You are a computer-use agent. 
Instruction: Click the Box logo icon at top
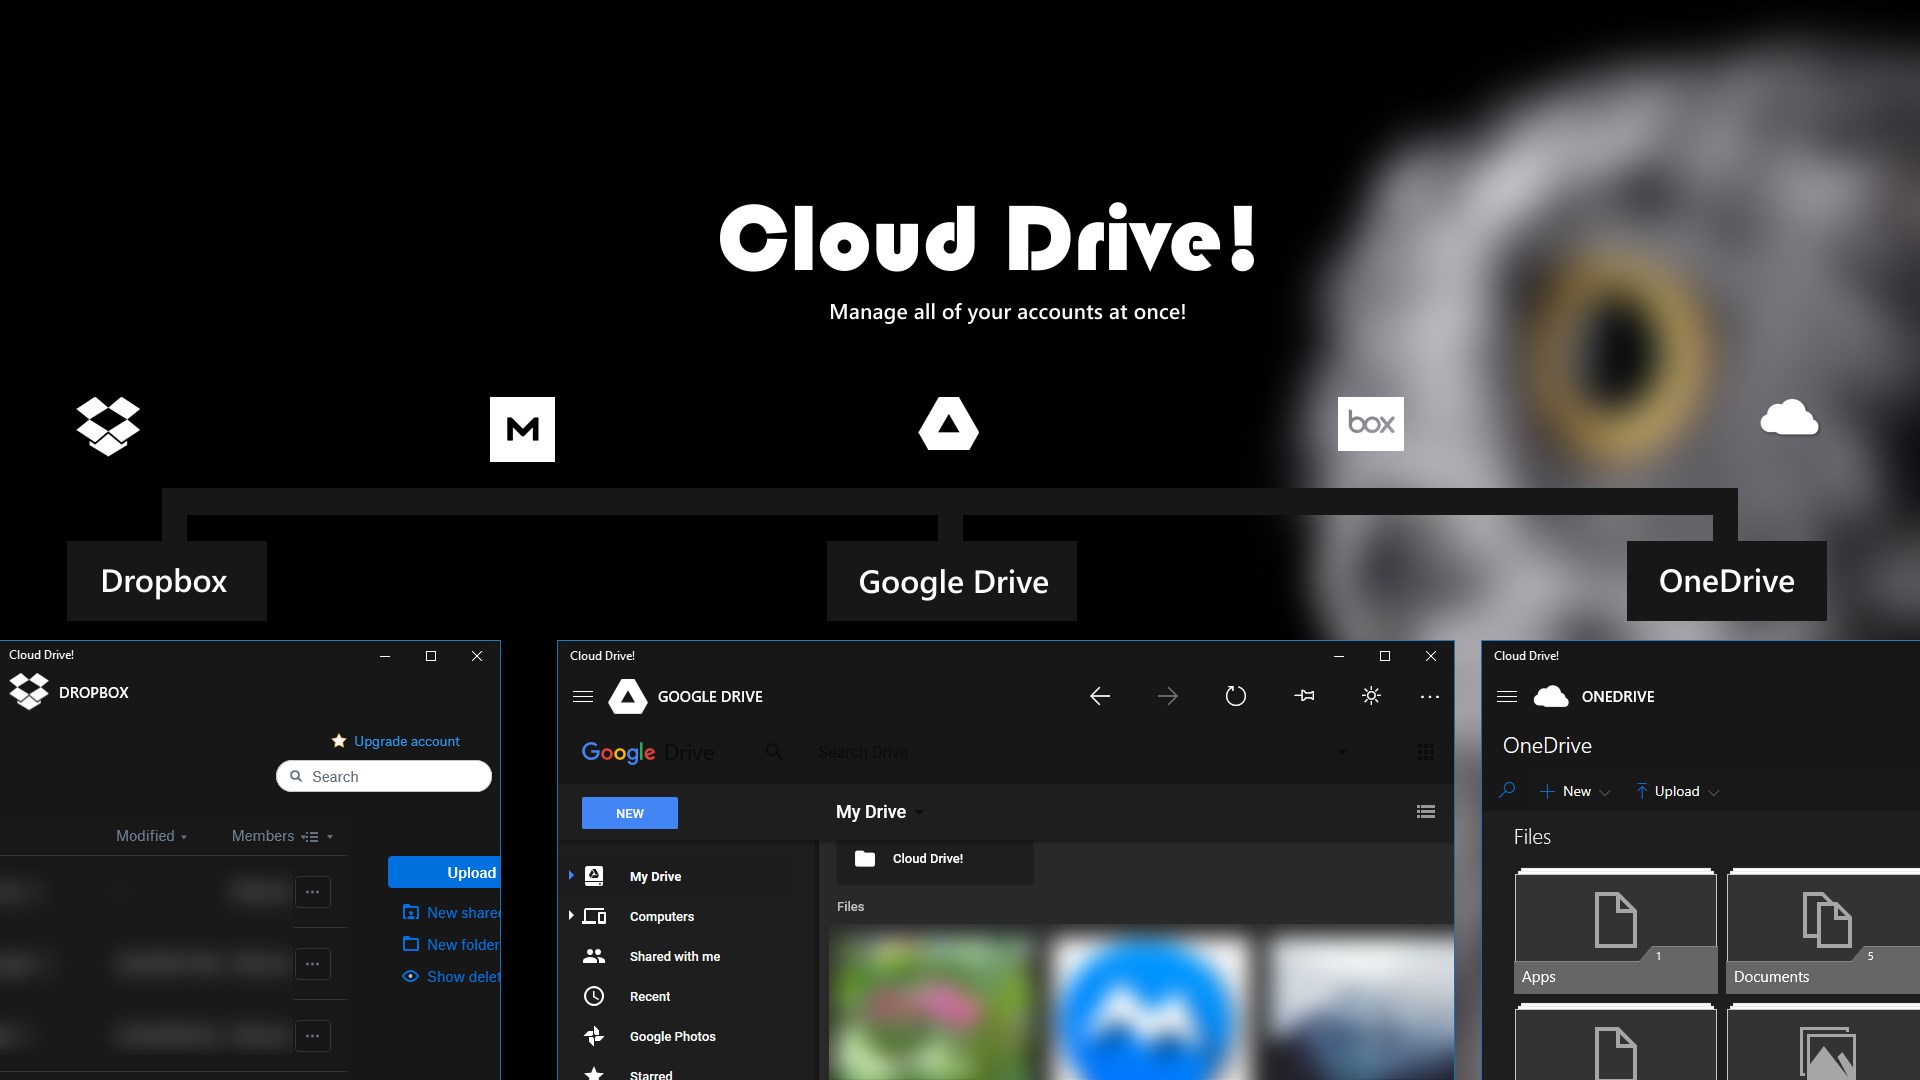pos(1370,423)
